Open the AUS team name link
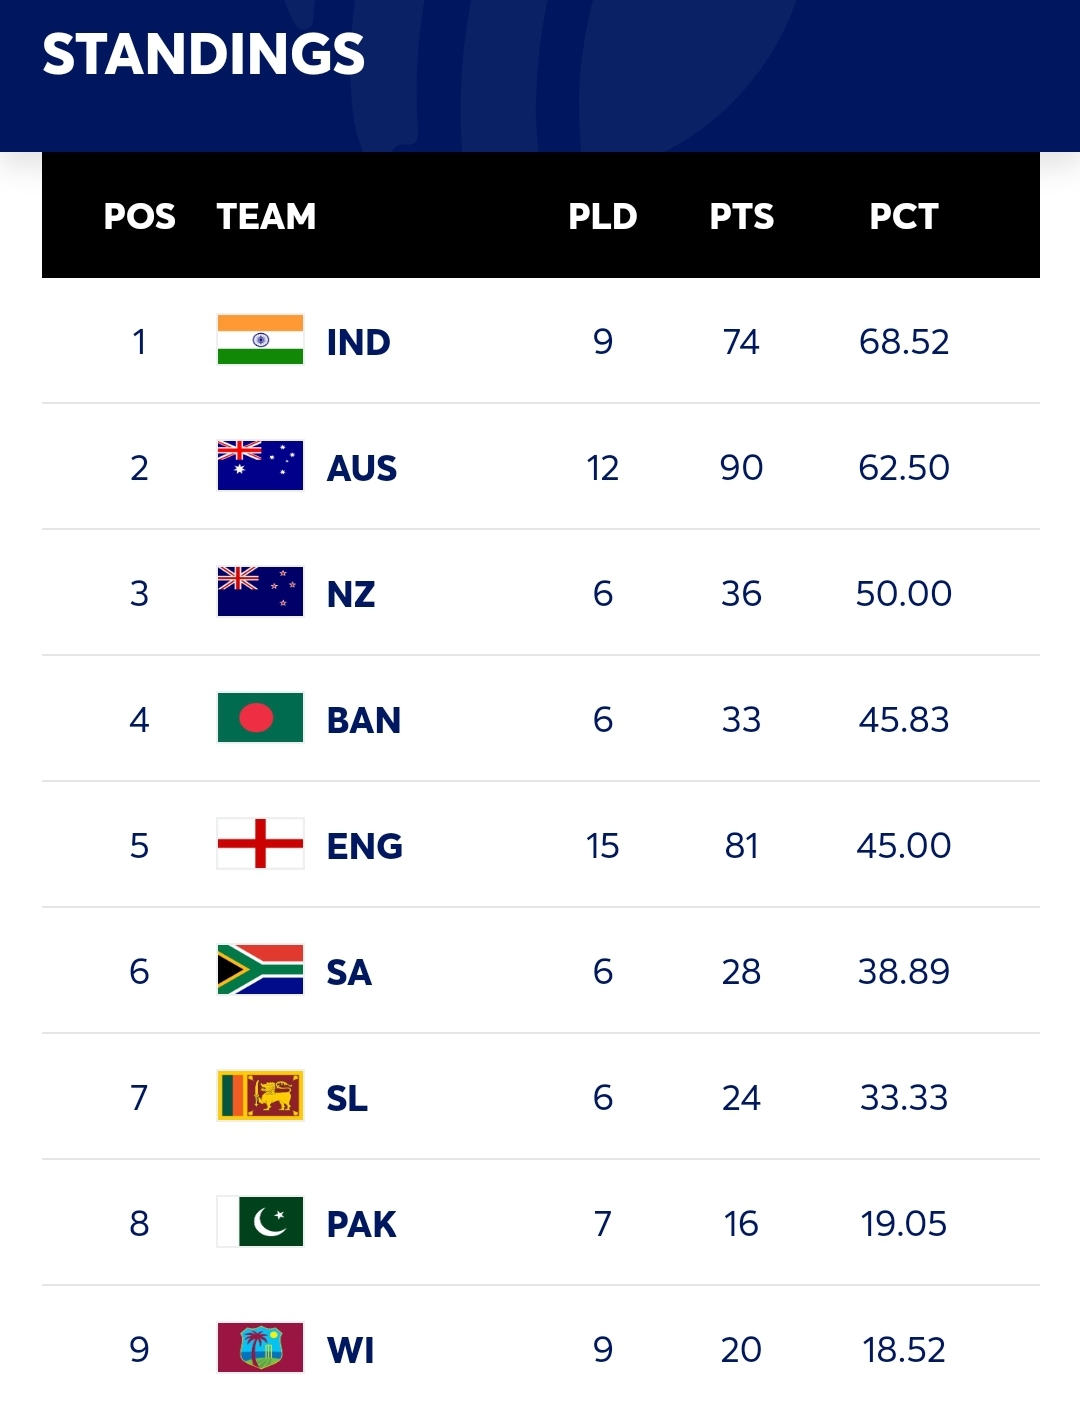 tap(362, 469)
